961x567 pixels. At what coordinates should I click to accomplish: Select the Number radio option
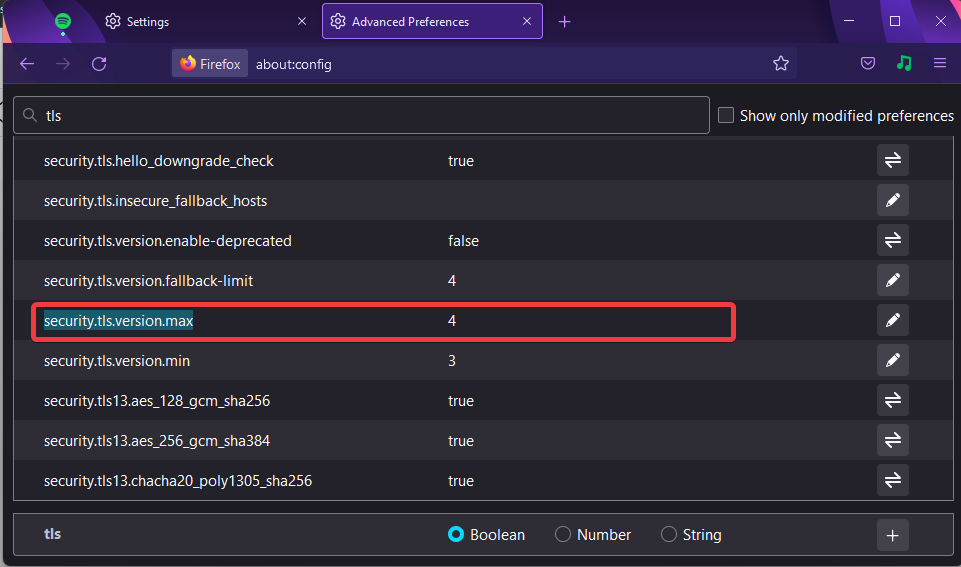(563, 535)
